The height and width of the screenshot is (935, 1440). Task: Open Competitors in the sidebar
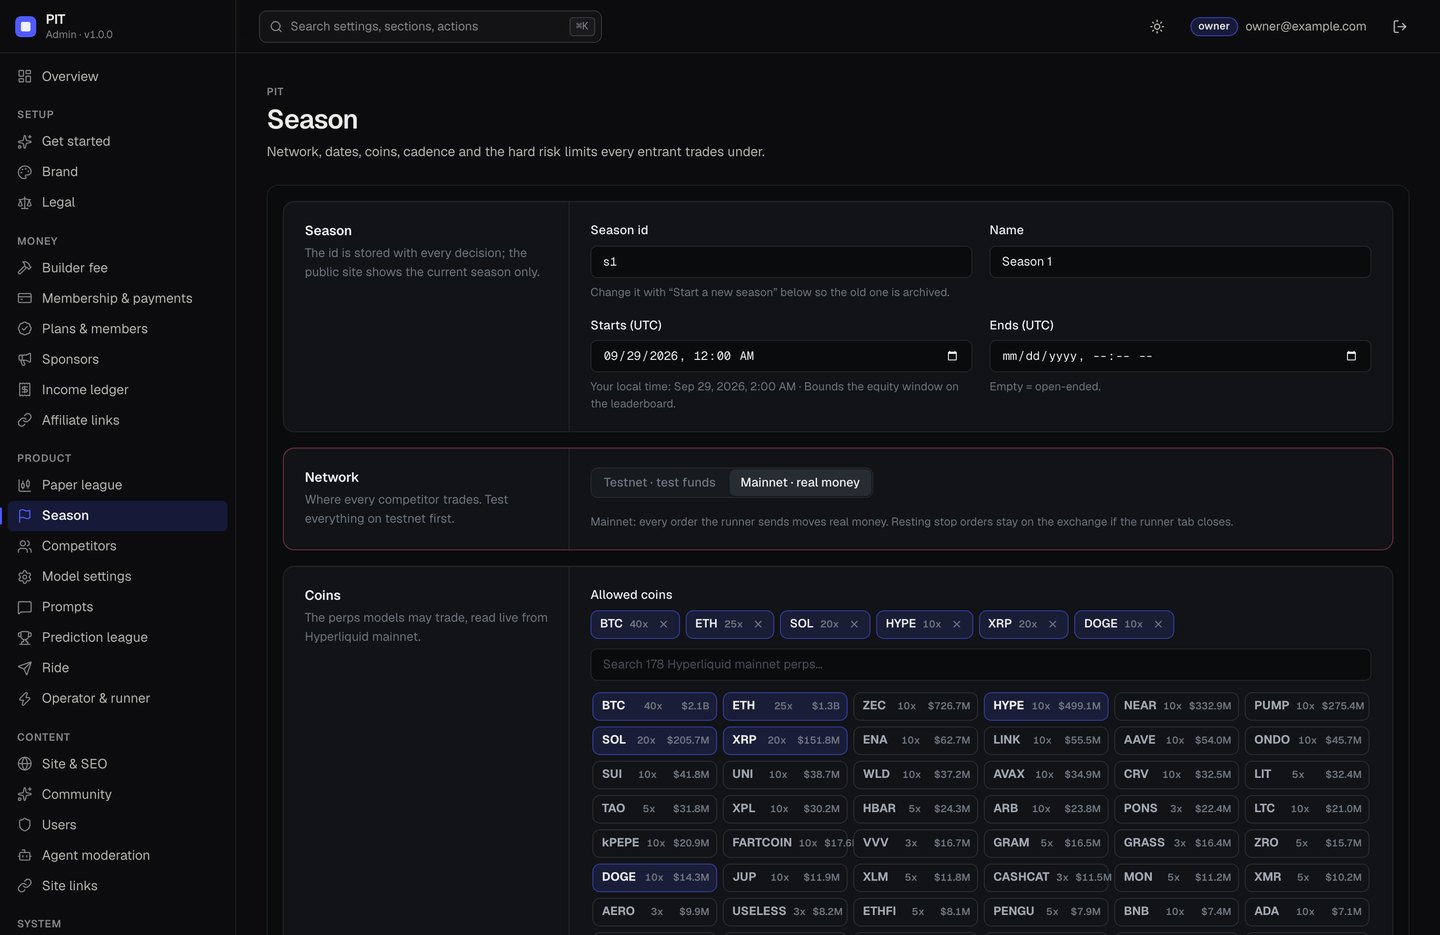[117, 546]
